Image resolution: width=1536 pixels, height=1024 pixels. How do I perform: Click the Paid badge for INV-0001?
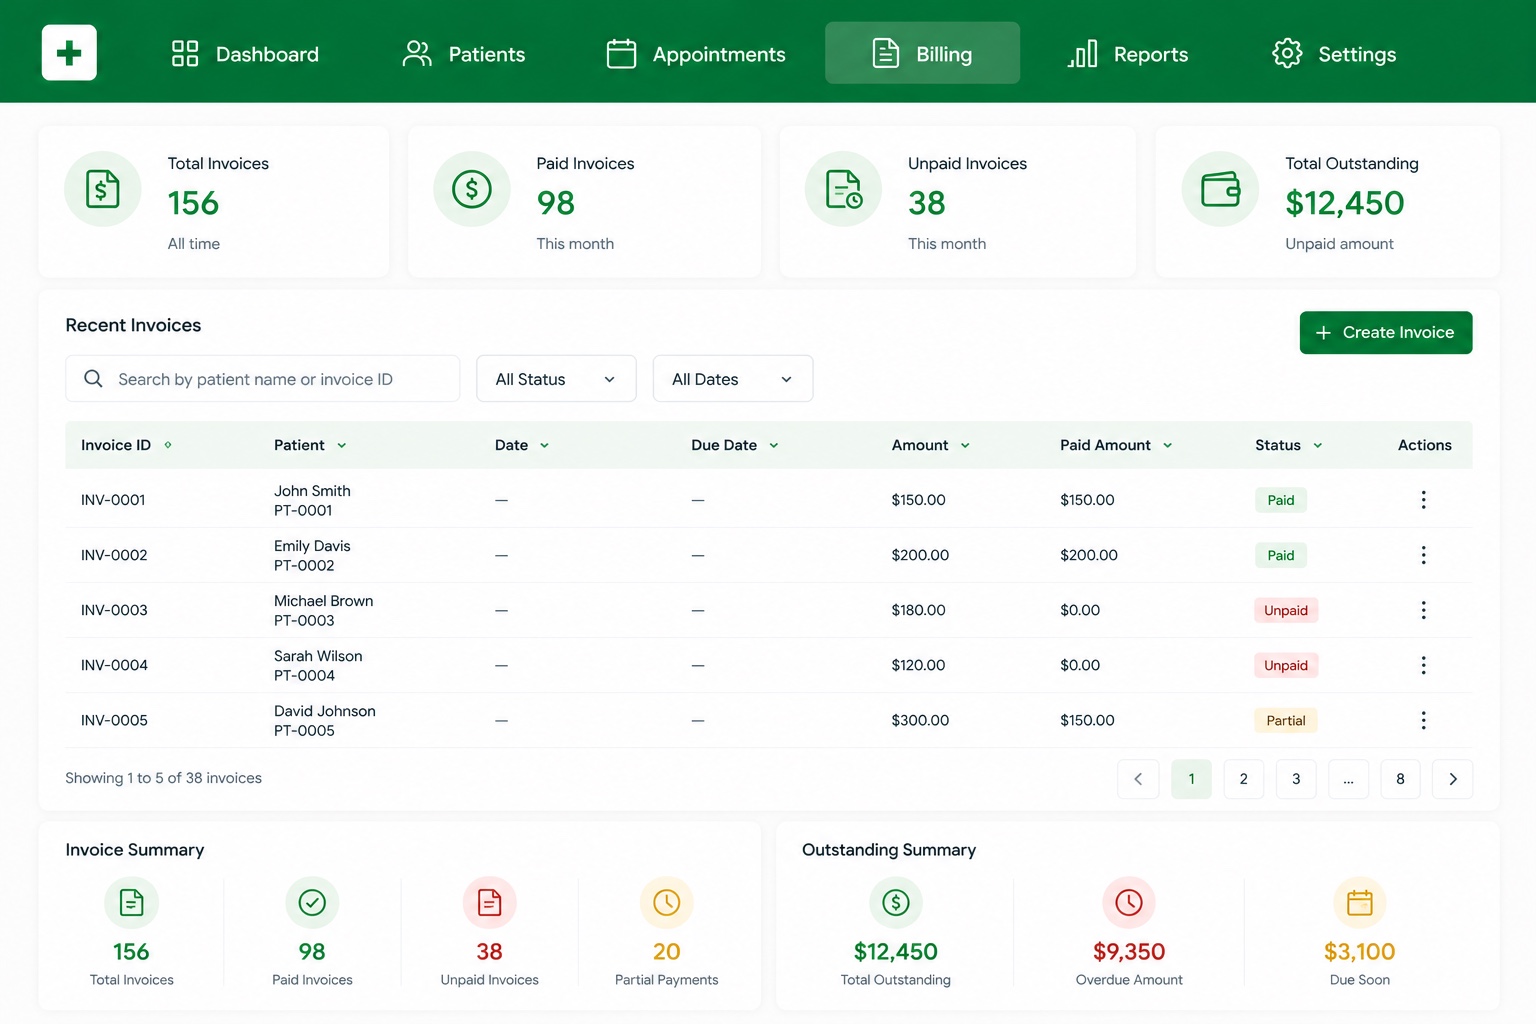(1281, 500)
